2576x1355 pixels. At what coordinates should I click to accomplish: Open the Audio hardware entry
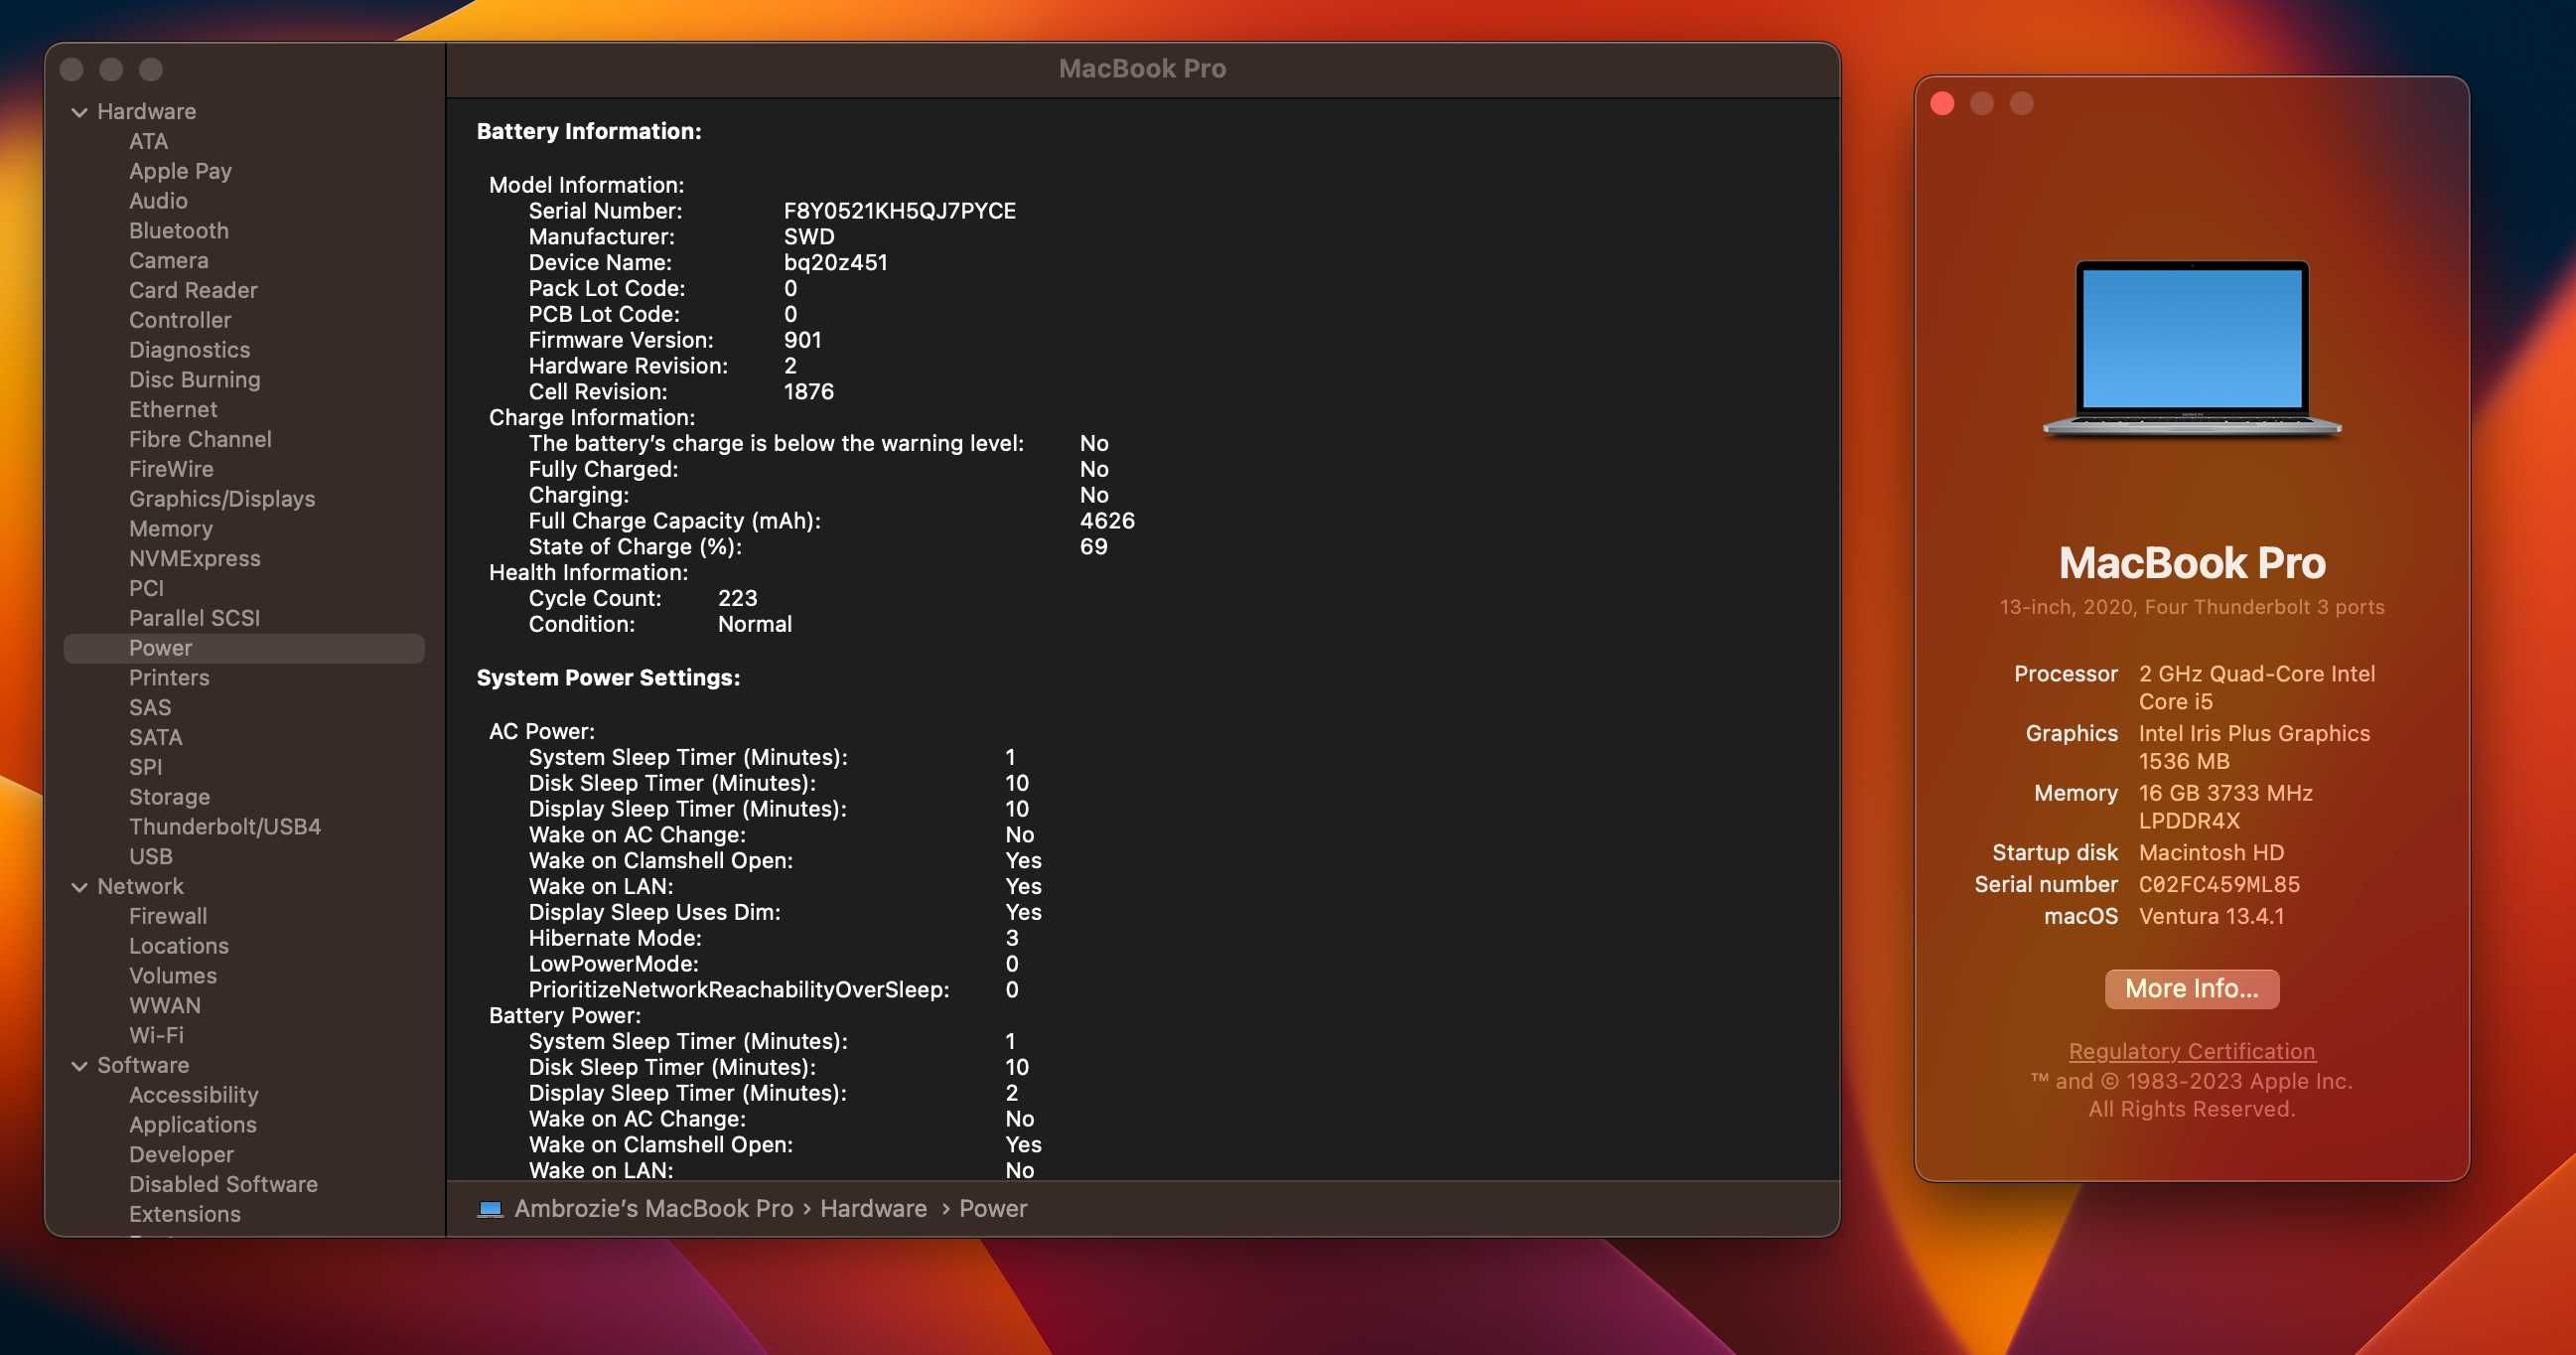(158, 201)
